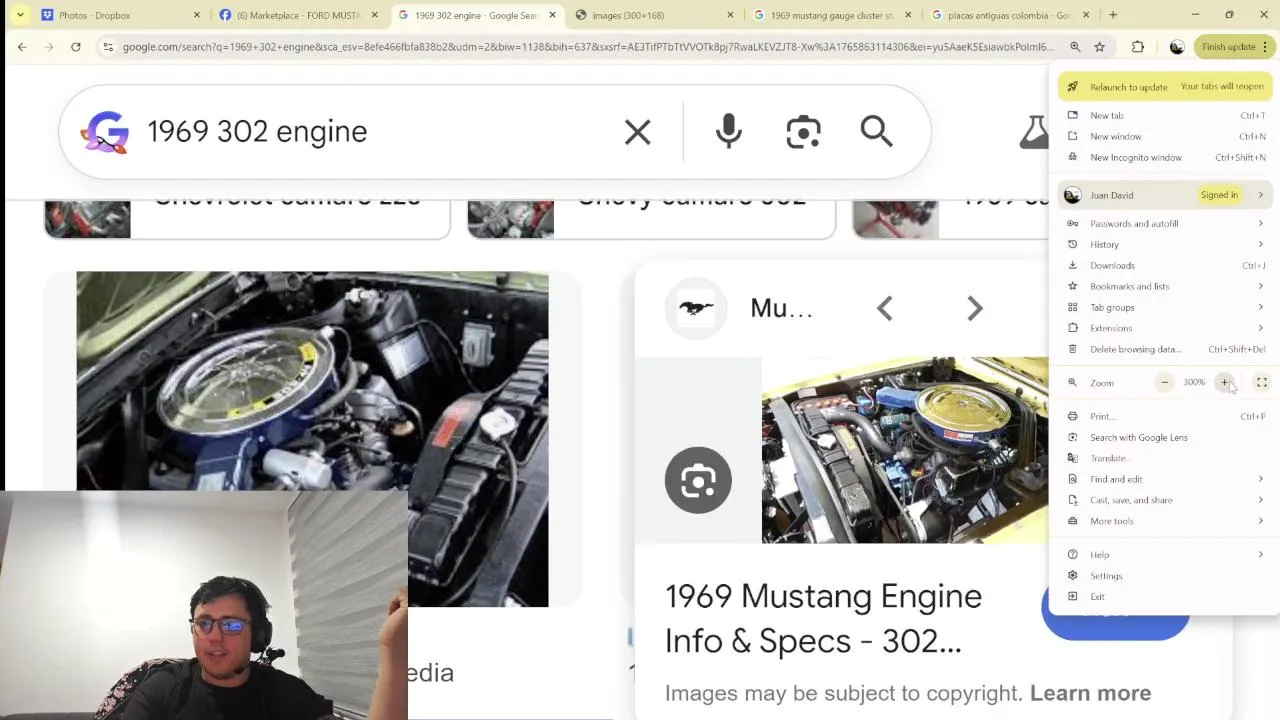Search inside image with Lens button
Viewport: 1280px width, 720px height.
[698, 480]
